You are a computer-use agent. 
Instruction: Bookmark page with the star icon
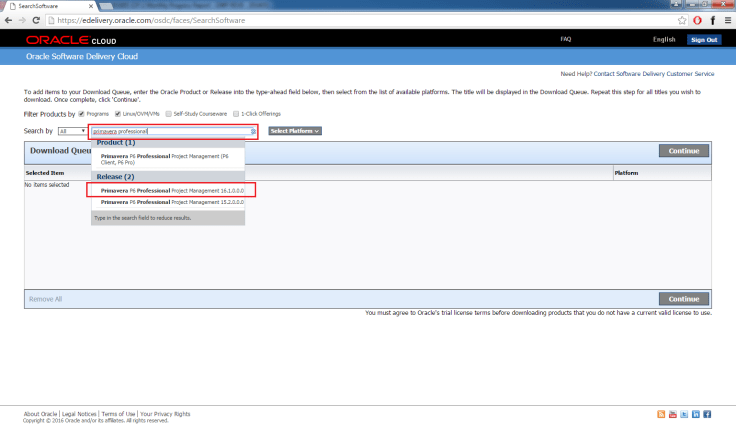(682, 20)
